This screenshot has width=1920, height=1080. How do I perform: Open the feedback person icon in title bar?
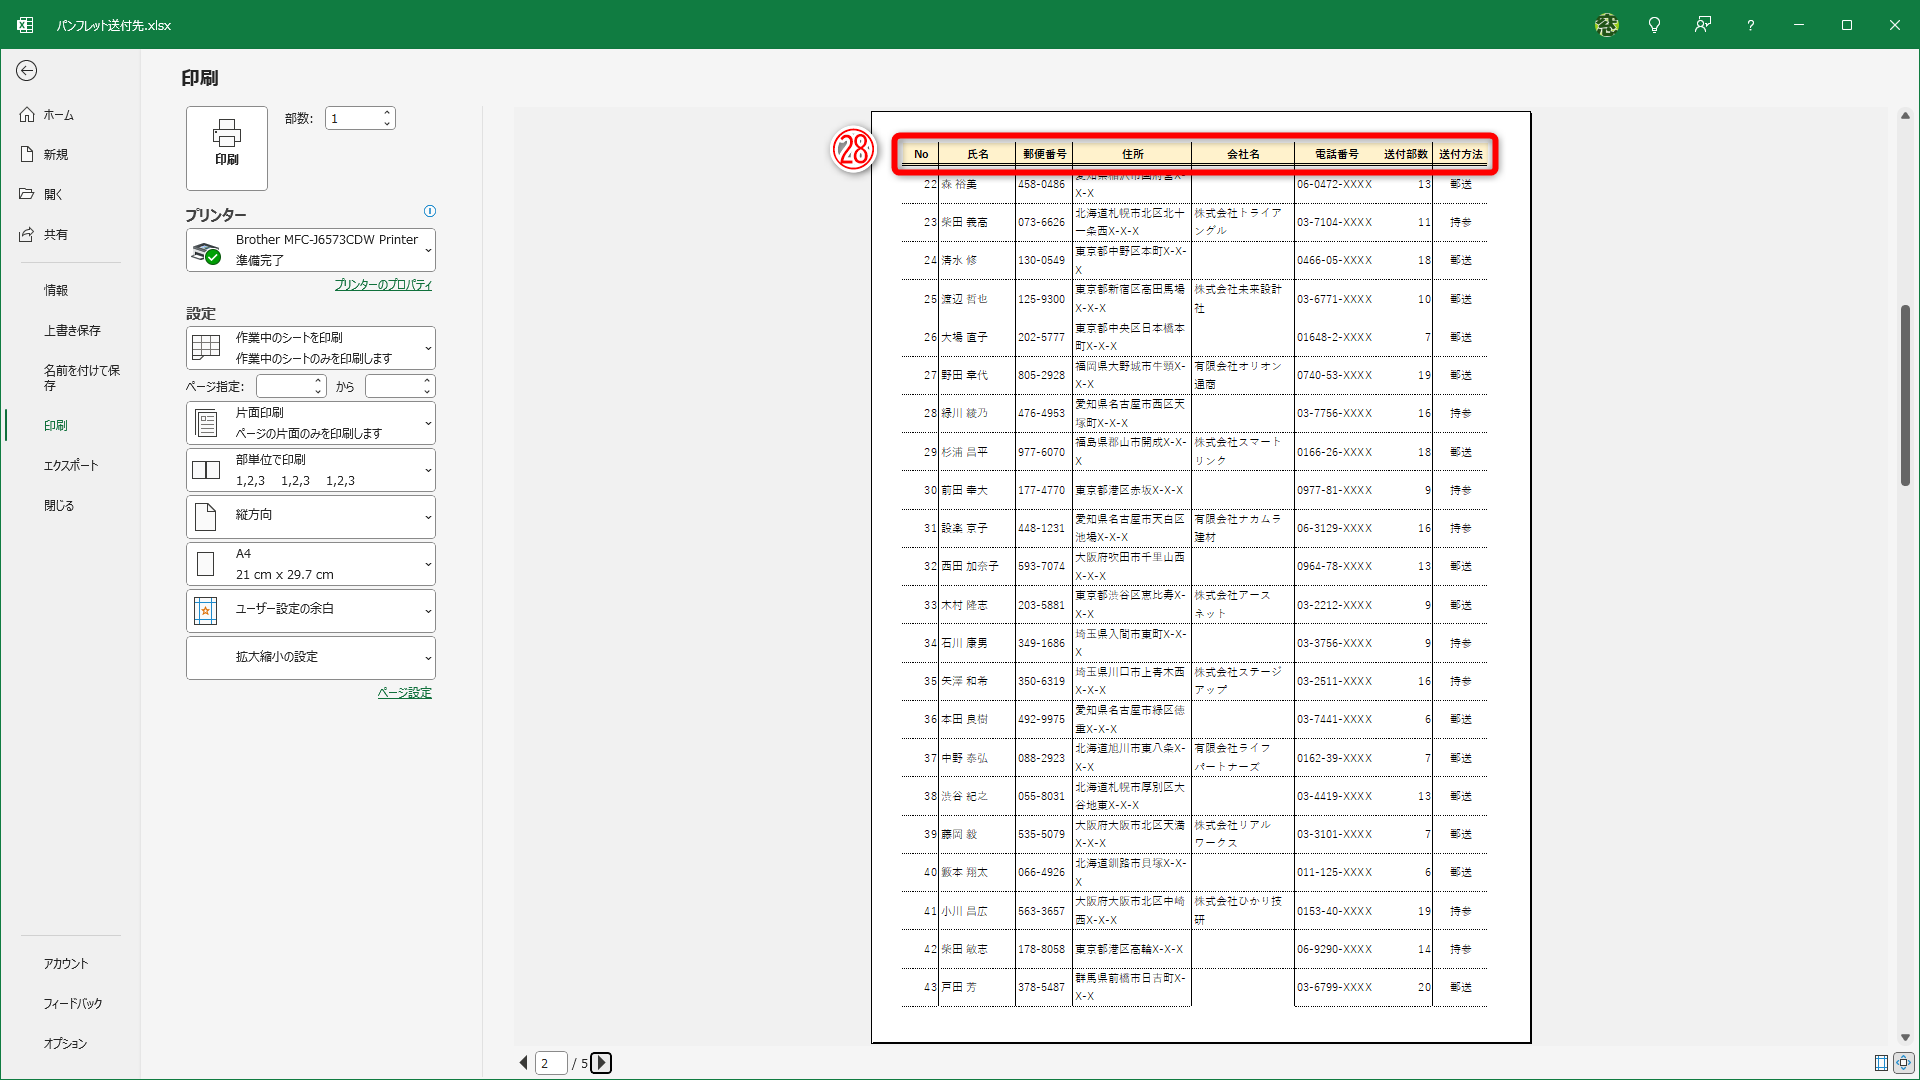1702,25
